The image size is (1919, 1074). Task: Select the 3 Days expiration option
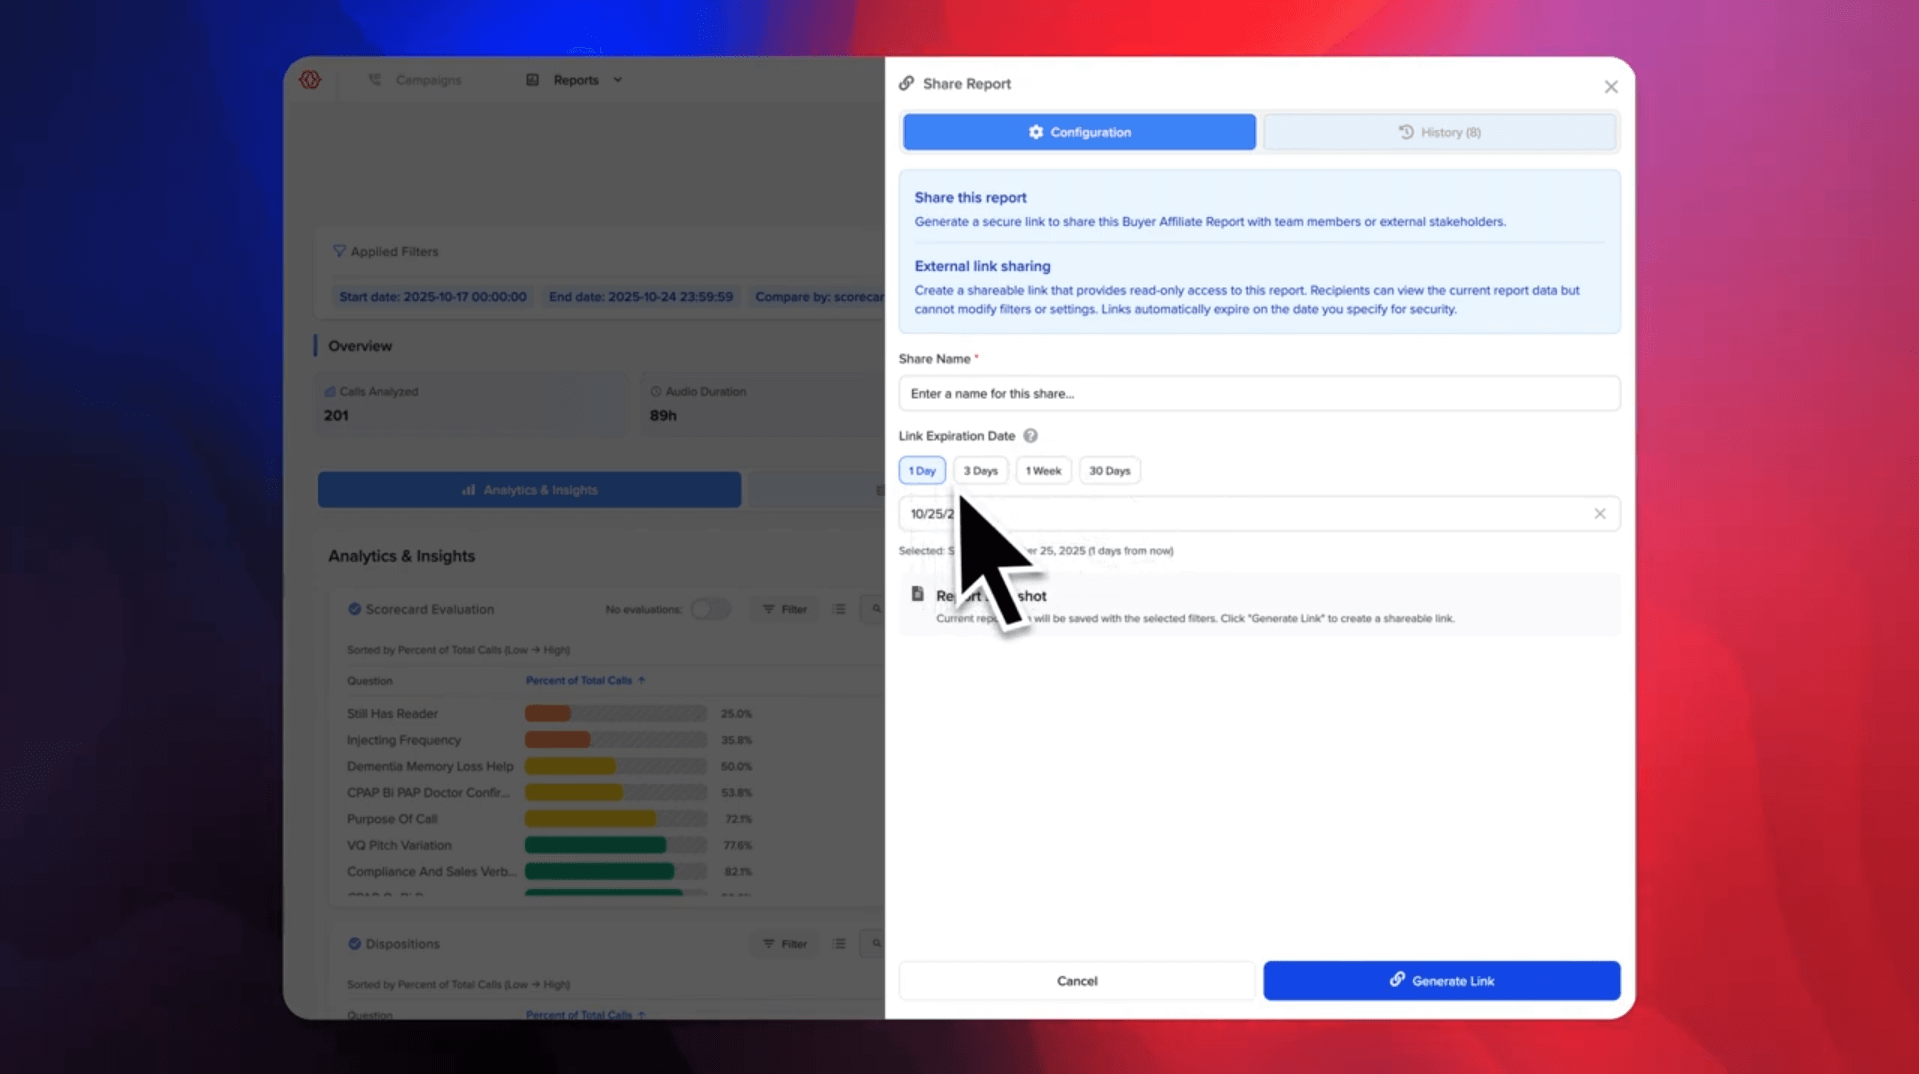[x=980, y=471]
